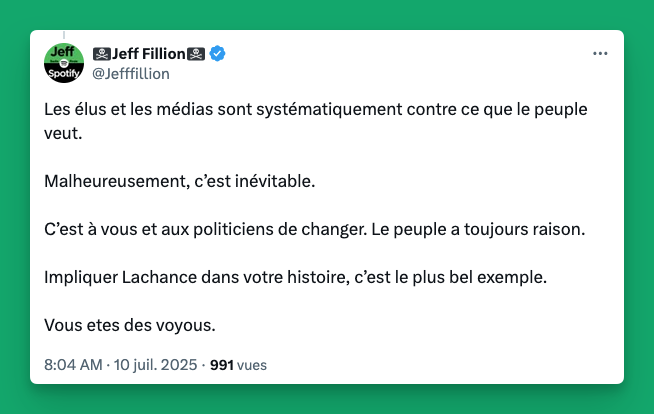Viewport: 654px width, 414px height.
Task: Click the word vues beside the count
Action: tap(252, 365)
